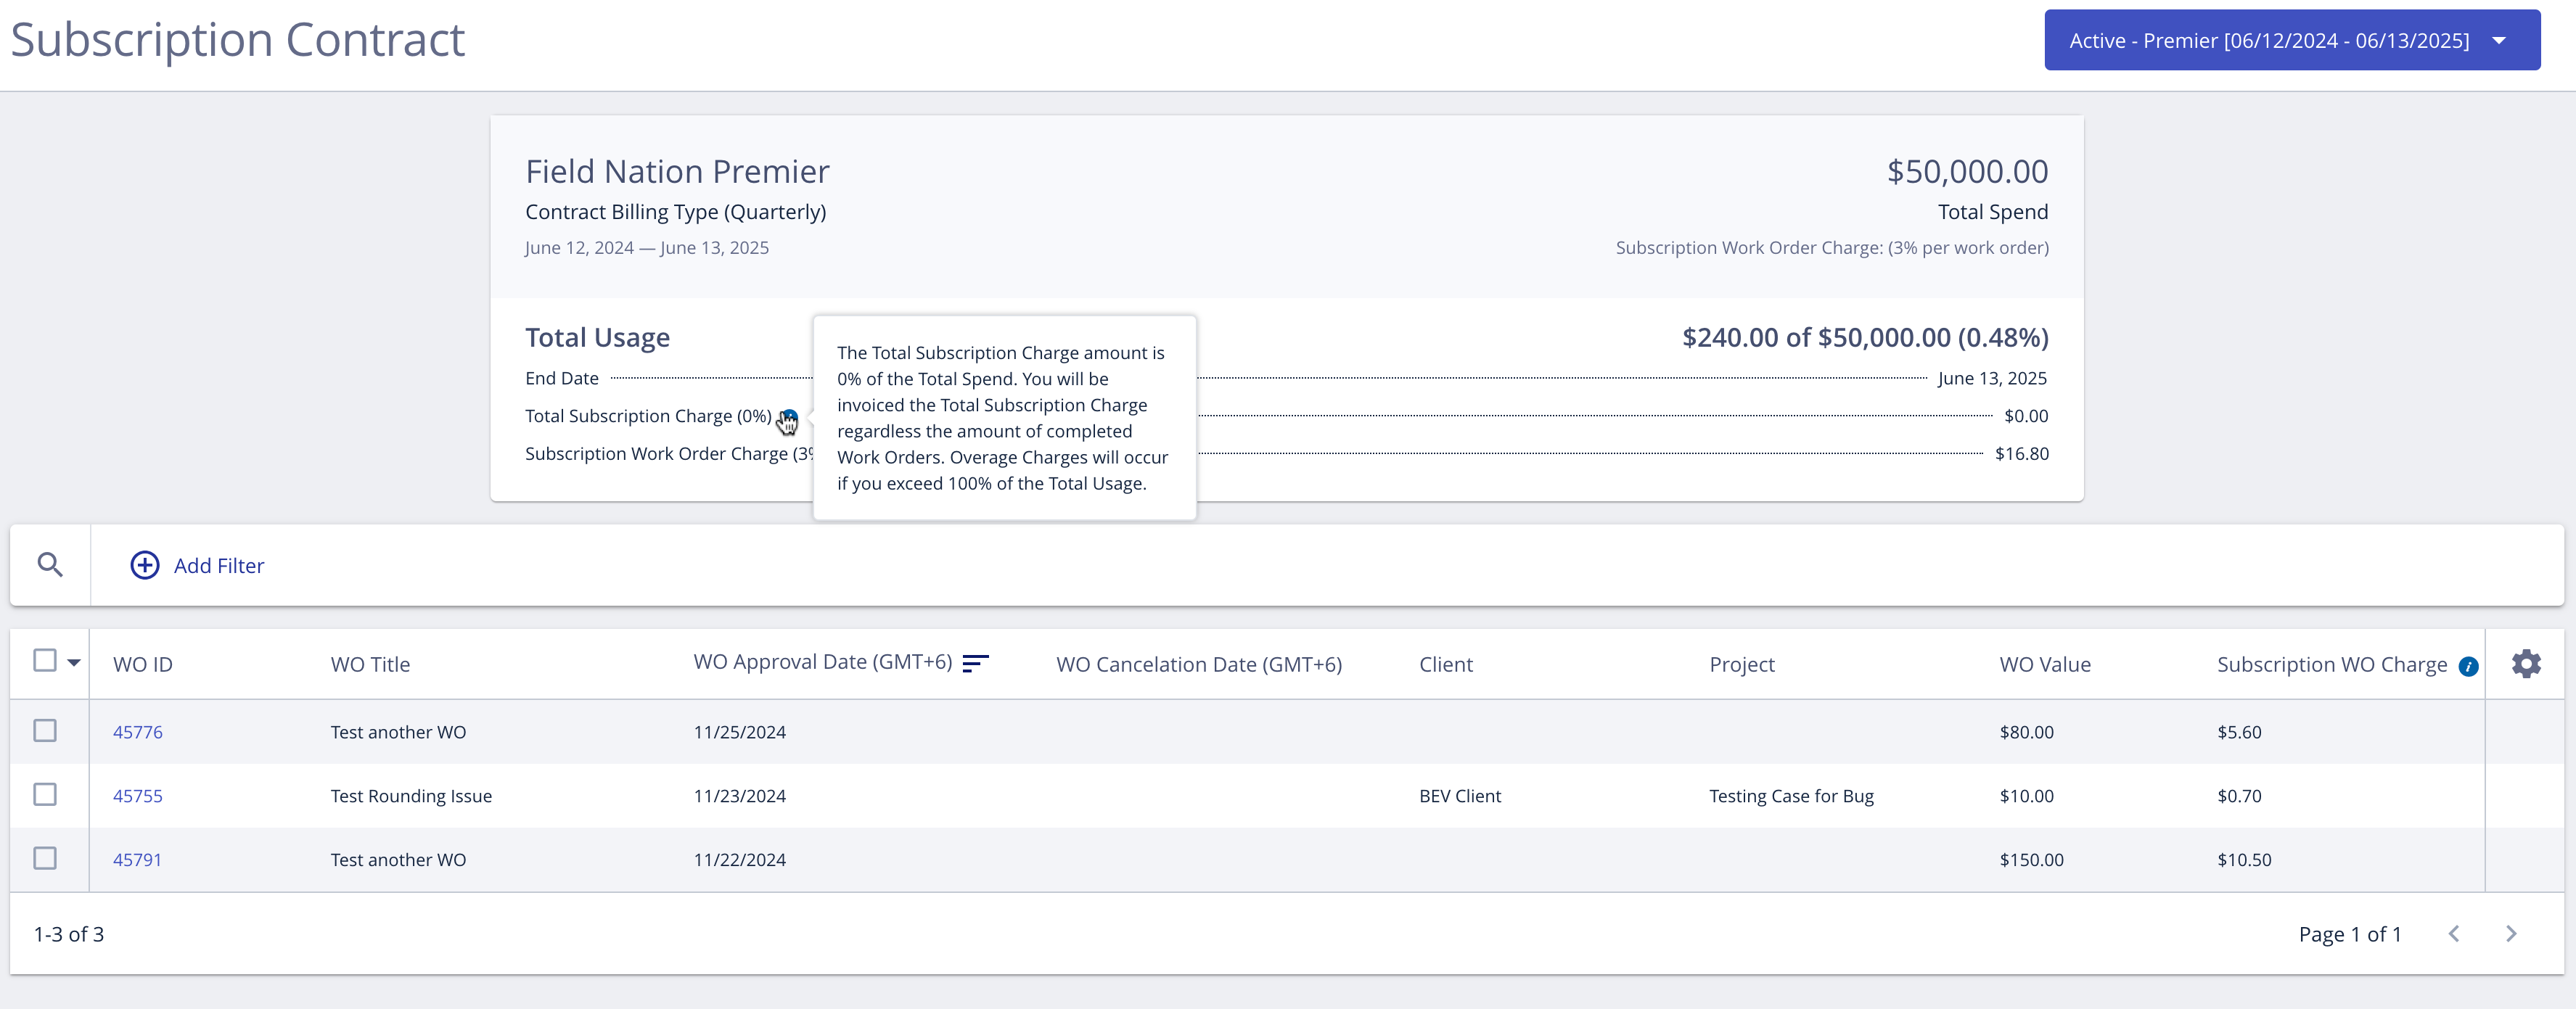Click the previous page arrow
The height and width of the screenshot is (1009, 2576).
(2454, 933)
